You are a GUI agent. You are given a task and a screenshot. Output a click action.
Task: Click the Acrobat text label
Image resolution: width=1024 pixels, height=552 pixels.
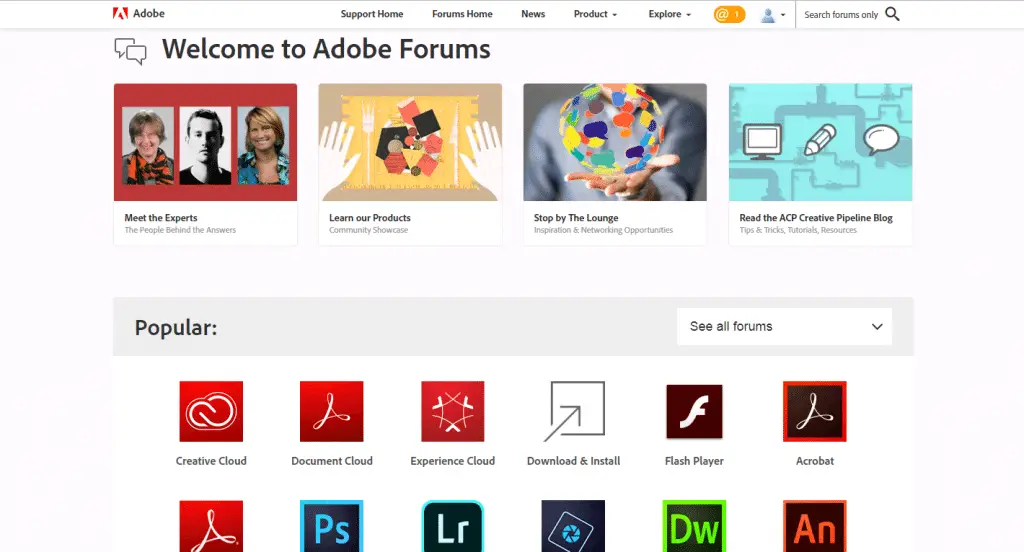coord(815,461)
